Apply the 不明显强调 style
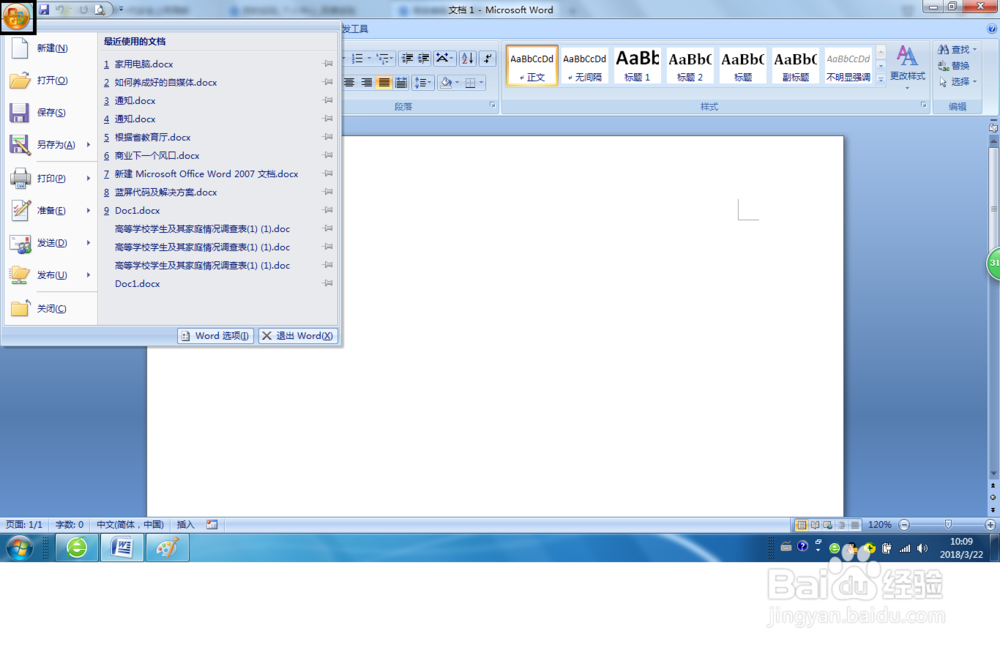 coord(848,66)
